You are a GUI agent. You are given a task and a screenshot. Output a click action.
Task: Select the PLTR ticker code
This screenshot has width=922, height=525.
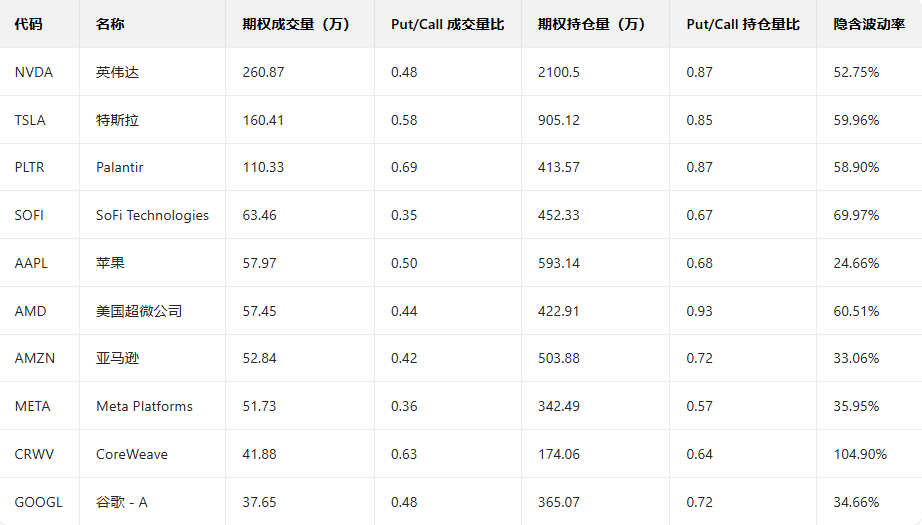(x=30, y=167)
